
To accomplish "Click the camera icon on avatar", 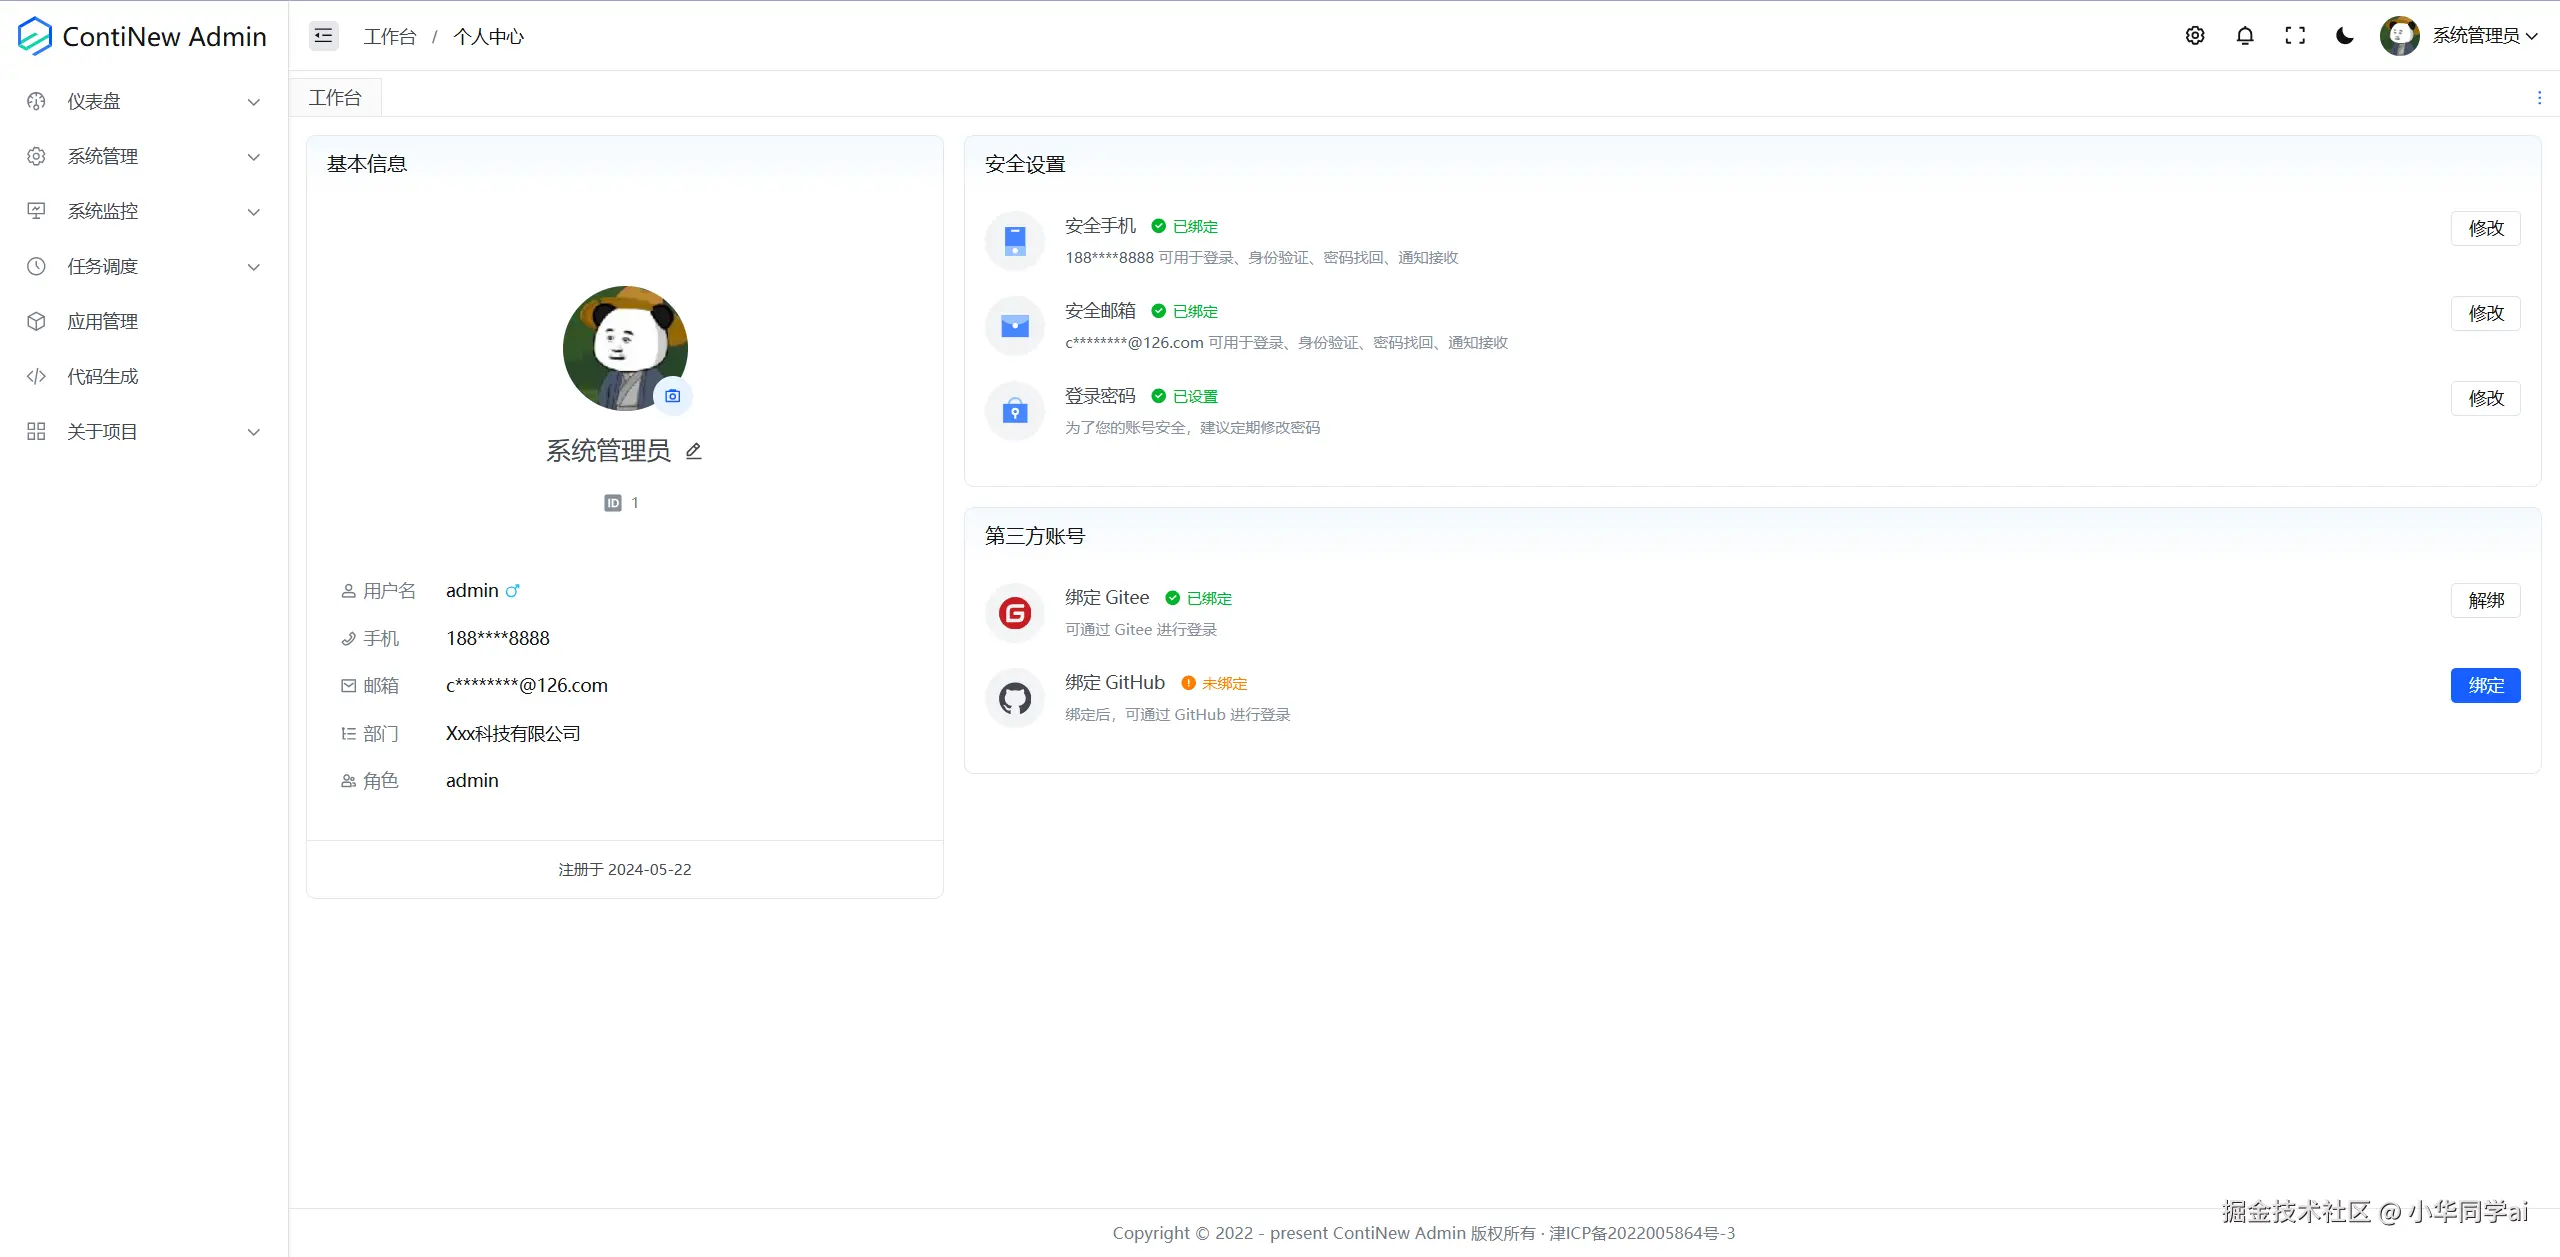I will point(673,396).
